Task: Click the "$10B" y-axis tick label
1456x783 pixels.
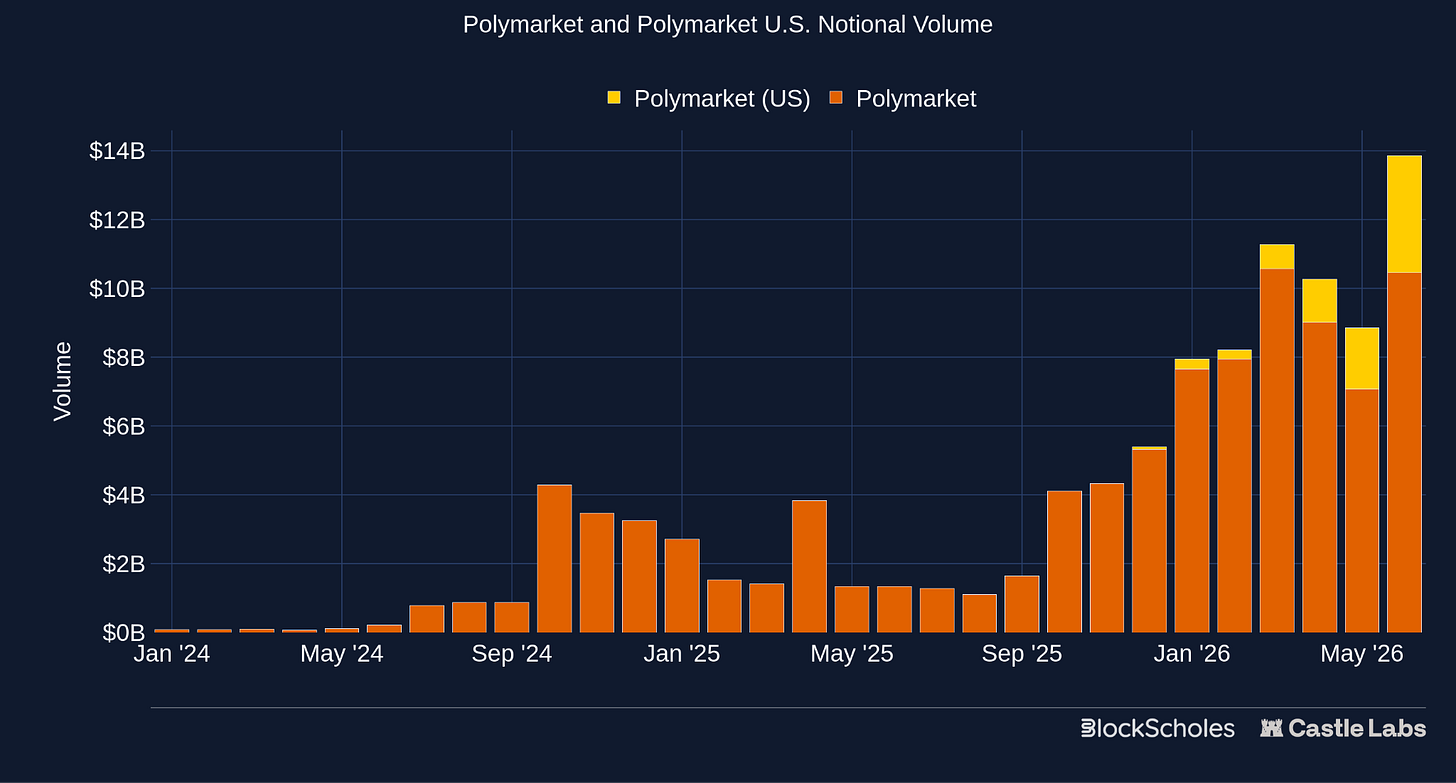Action: tap(117, 289)
